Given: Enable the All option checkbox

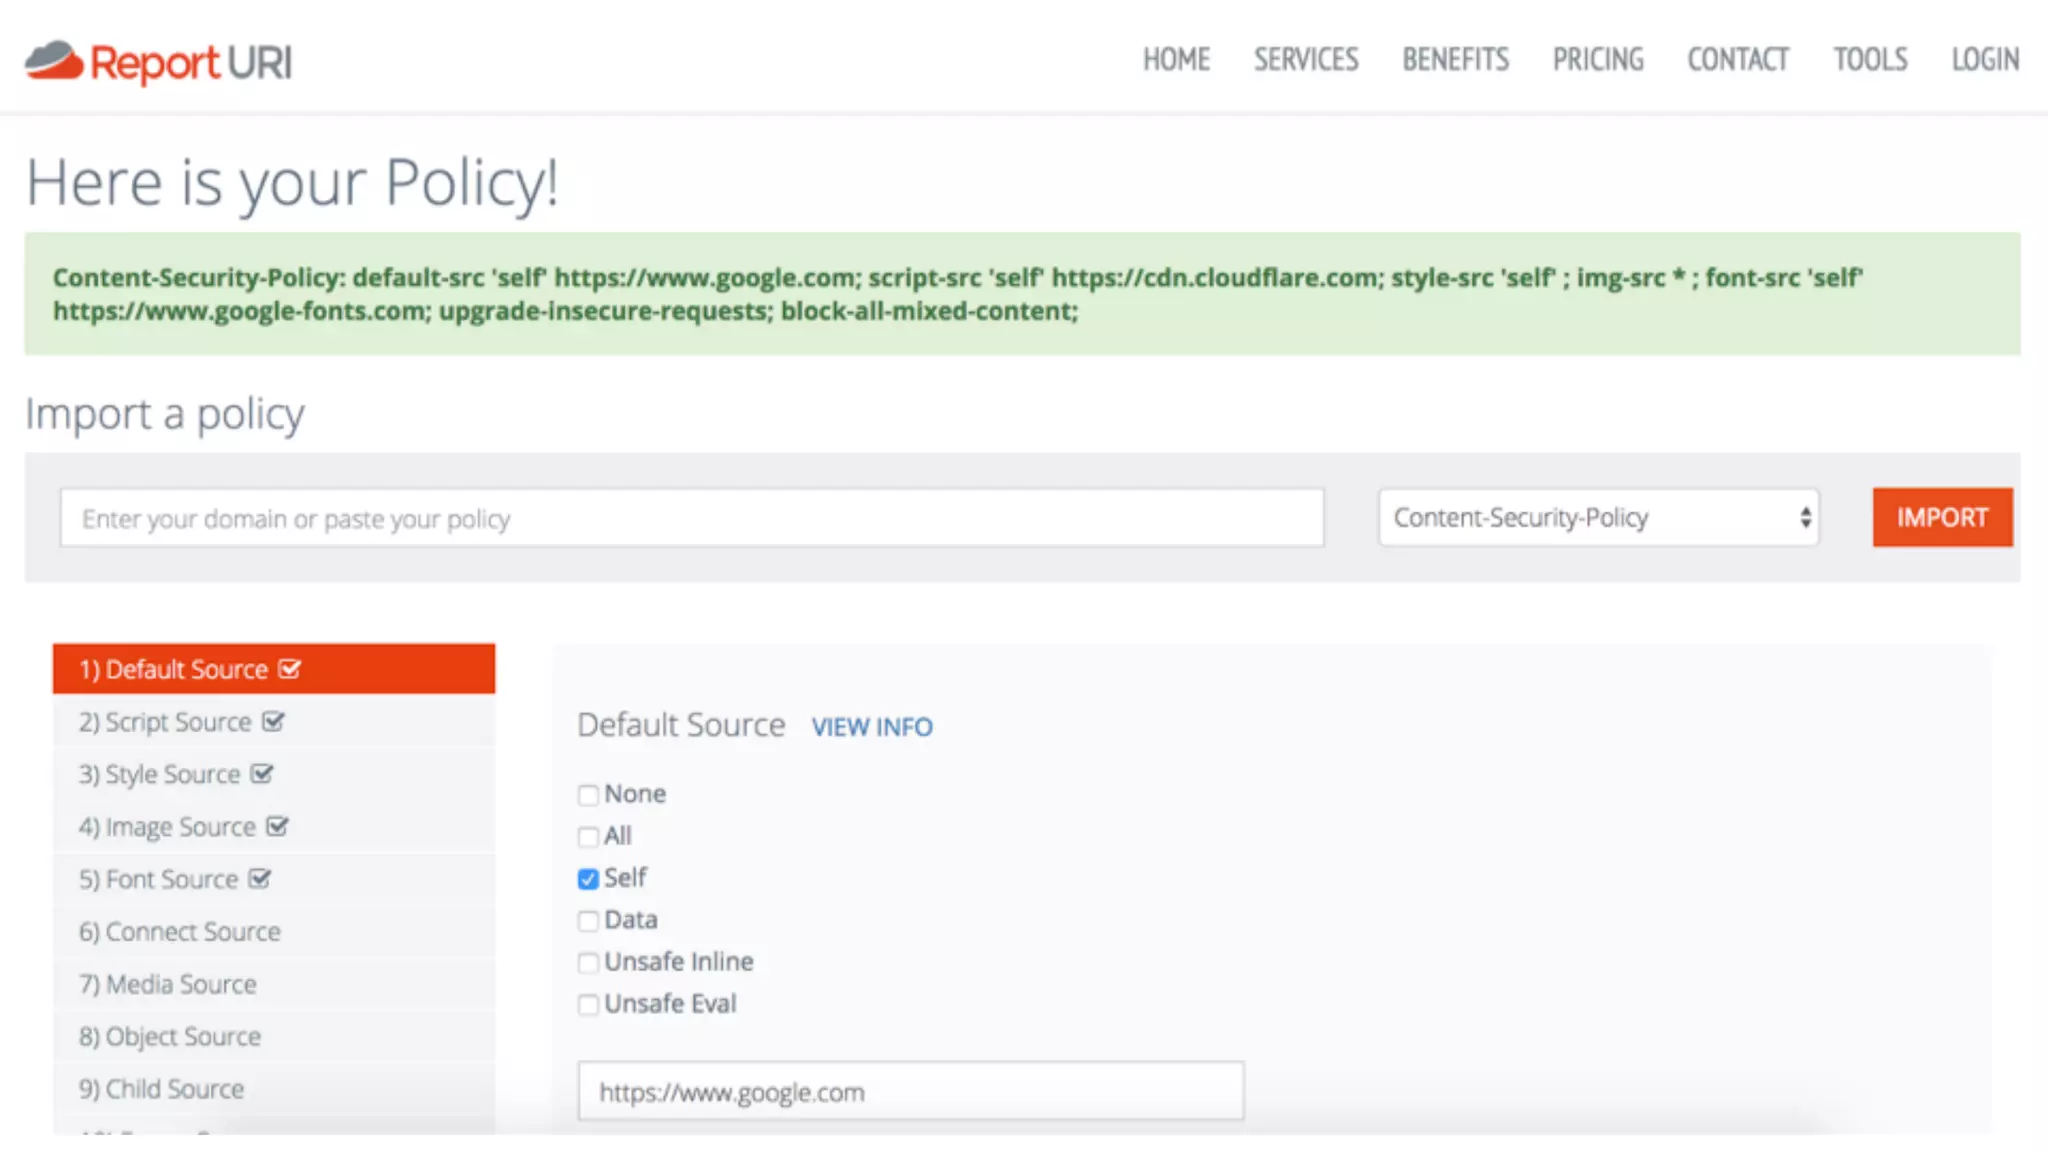Looking at the screenshot, I should (x=588, y=837).
